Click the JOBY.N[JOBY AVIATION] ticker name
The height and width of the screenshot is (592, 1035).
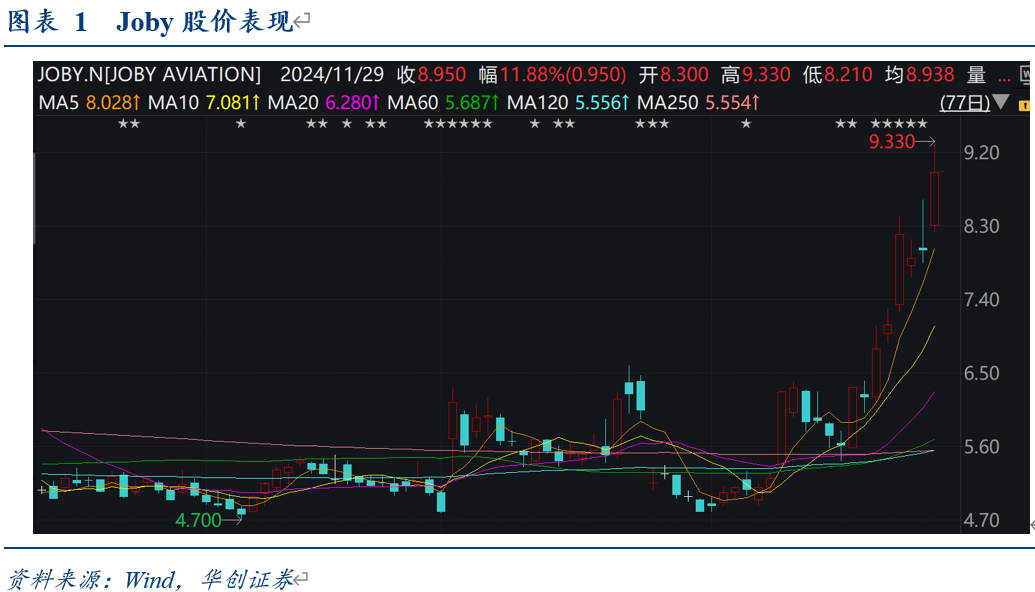(150, 74)
